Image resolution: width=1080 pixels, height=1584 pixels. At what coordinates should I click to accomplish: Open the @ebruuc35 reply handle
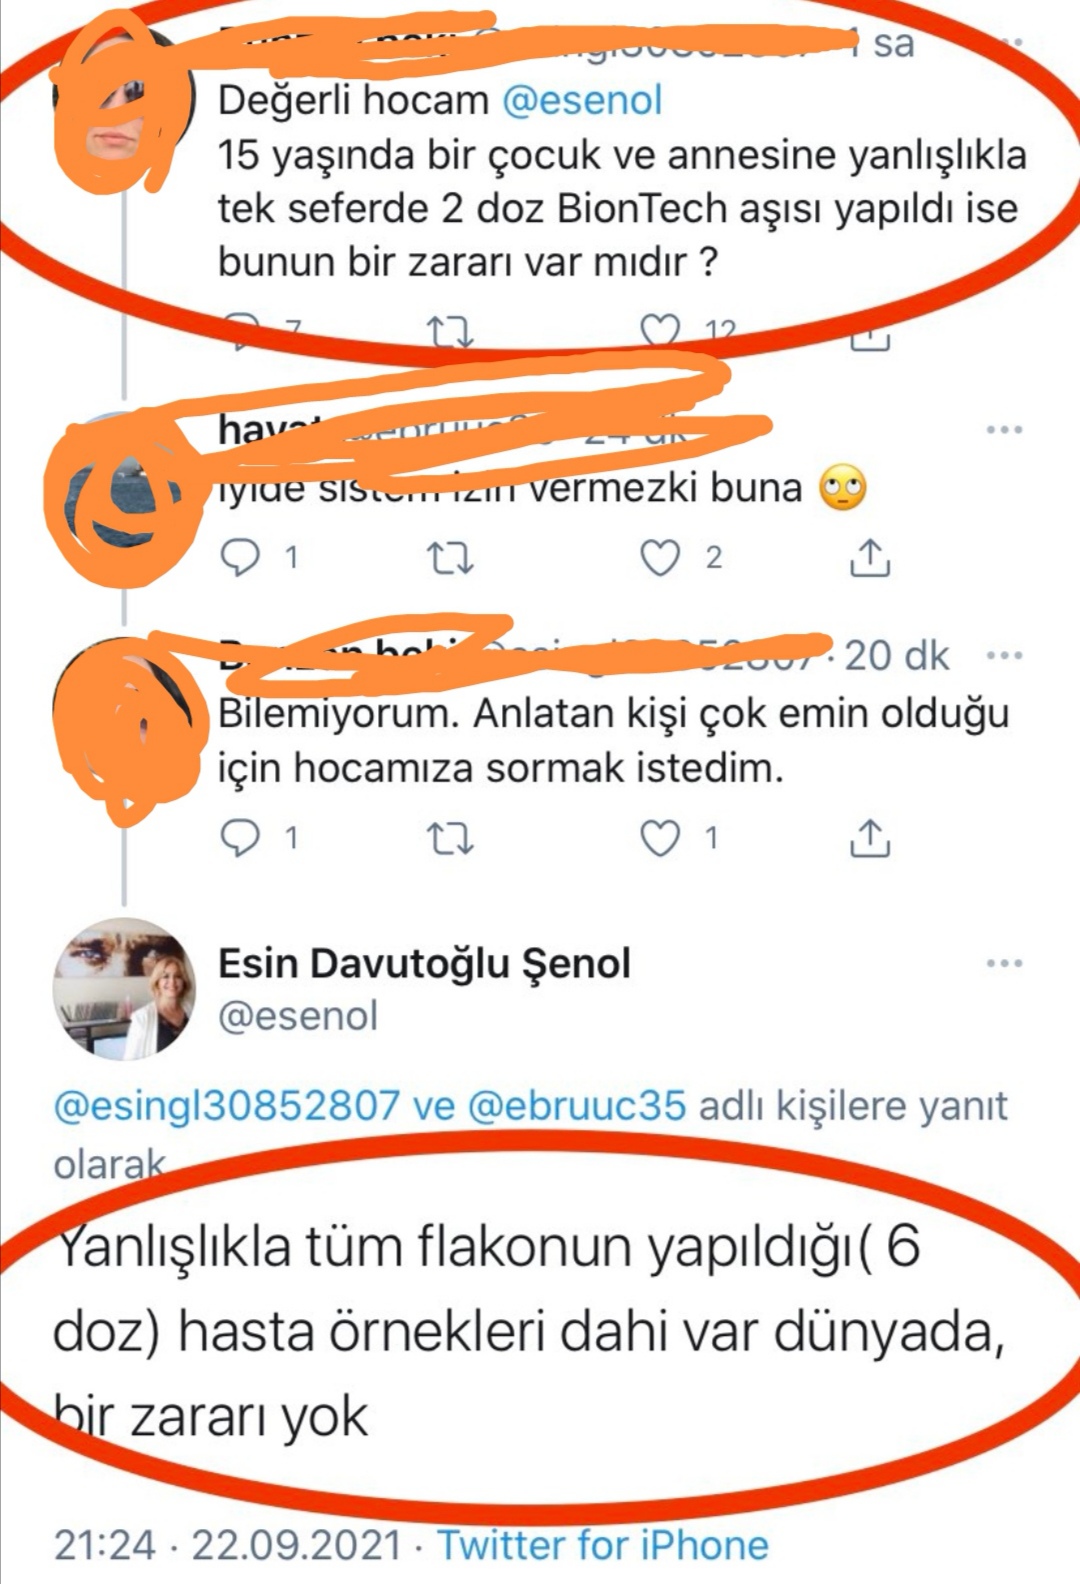(x=577, y=1106)
